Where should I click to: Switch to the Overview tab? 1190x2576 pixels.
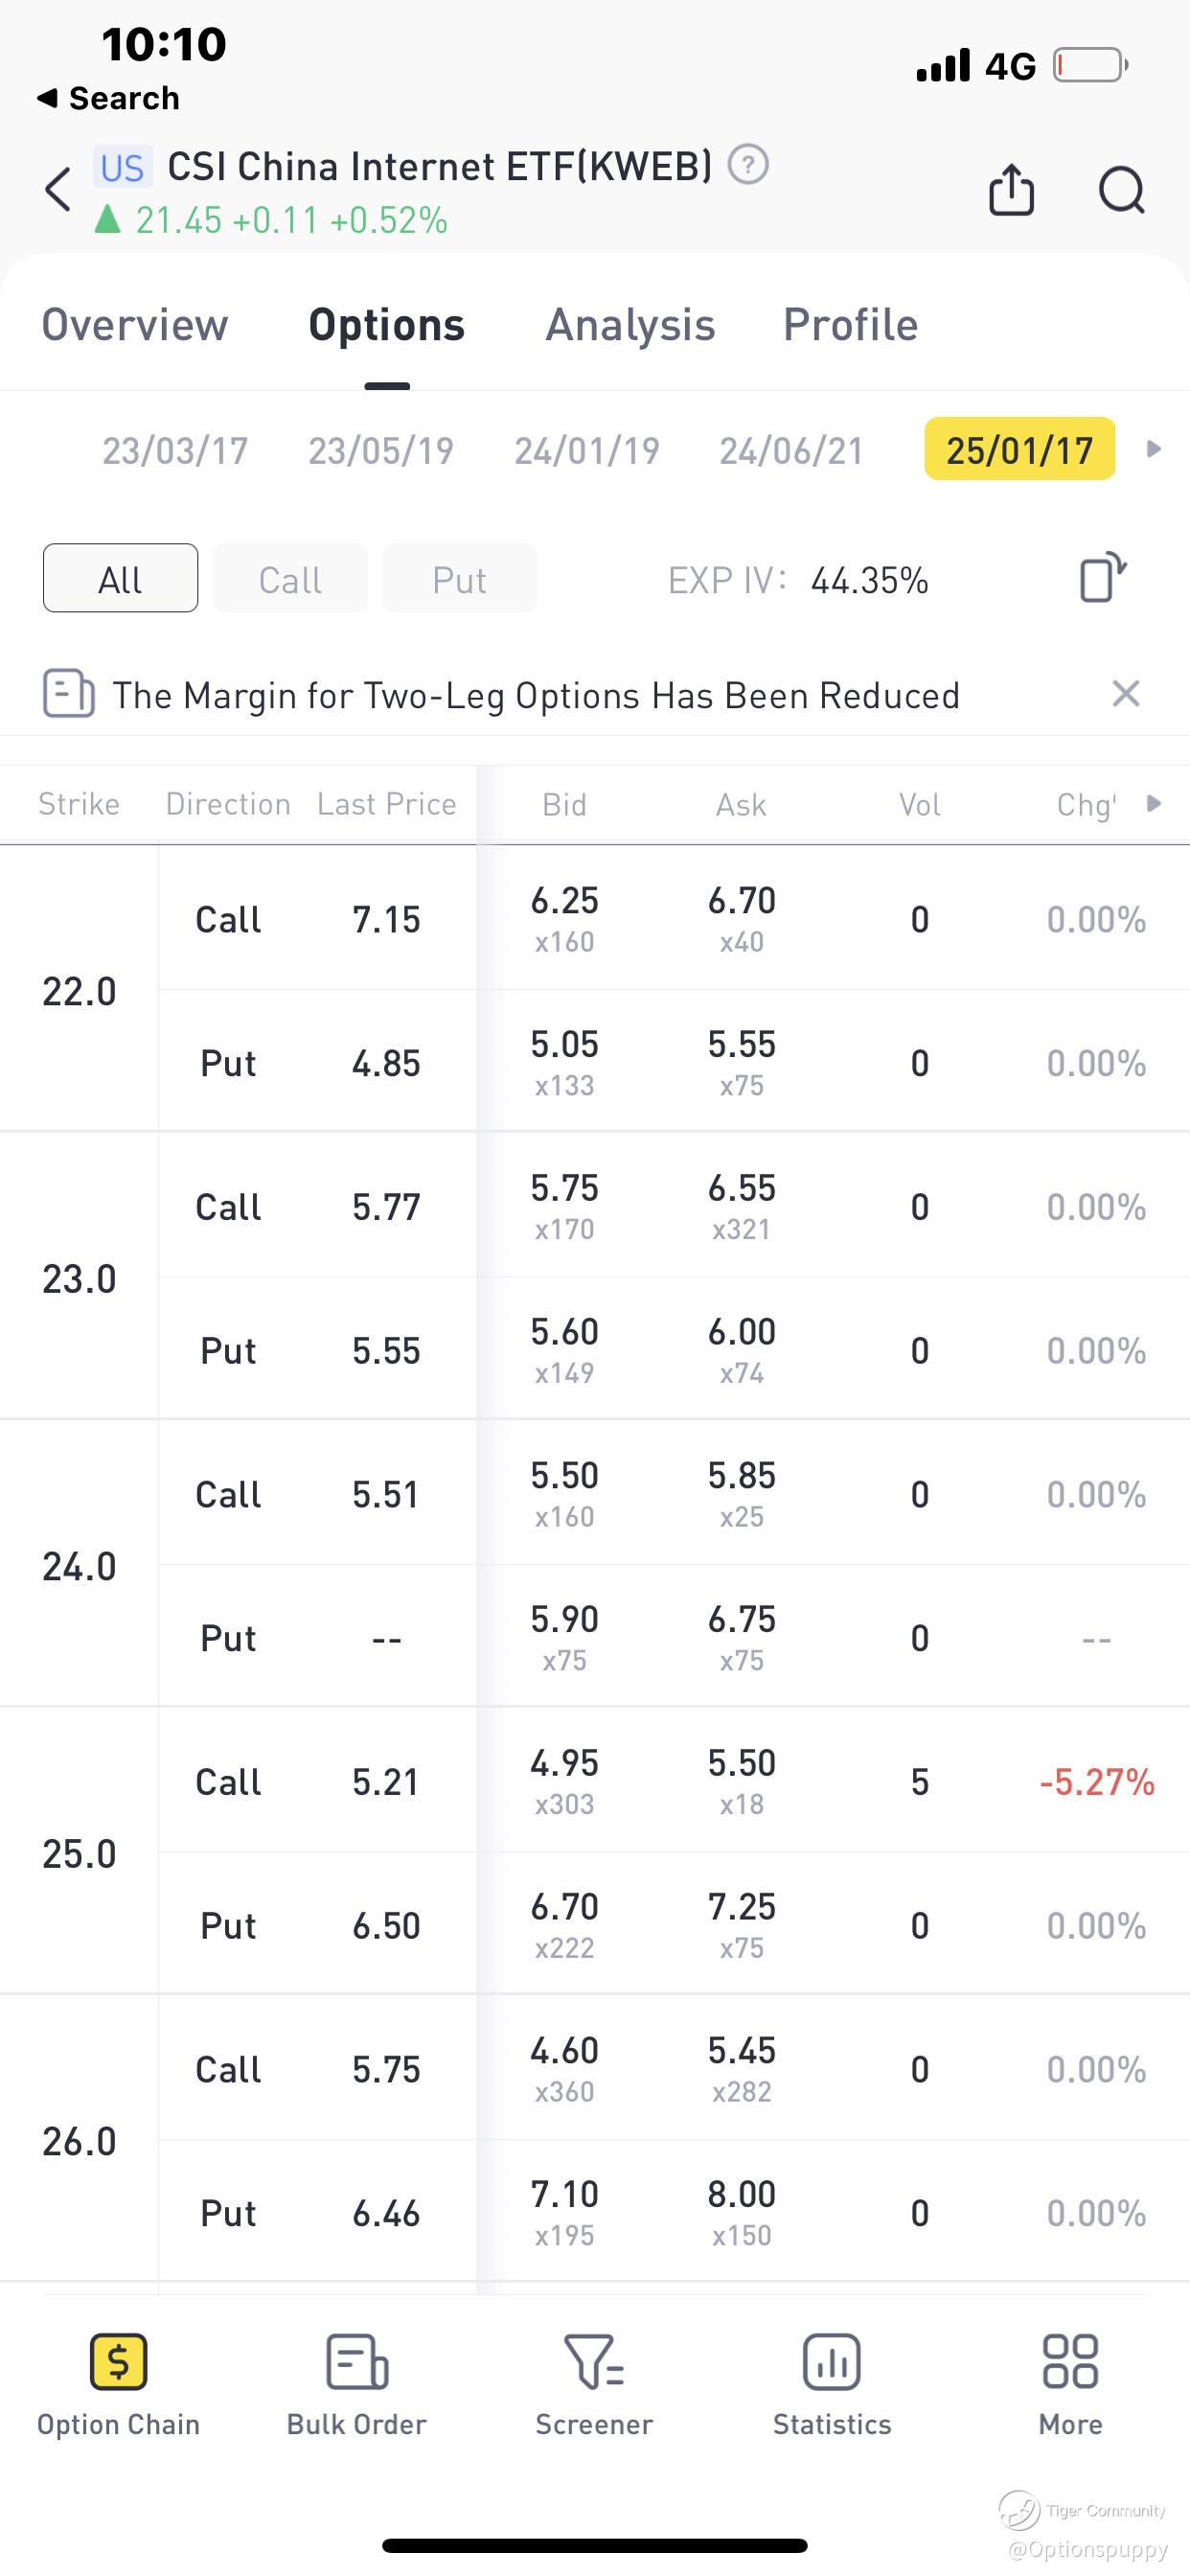coord(135,325)
